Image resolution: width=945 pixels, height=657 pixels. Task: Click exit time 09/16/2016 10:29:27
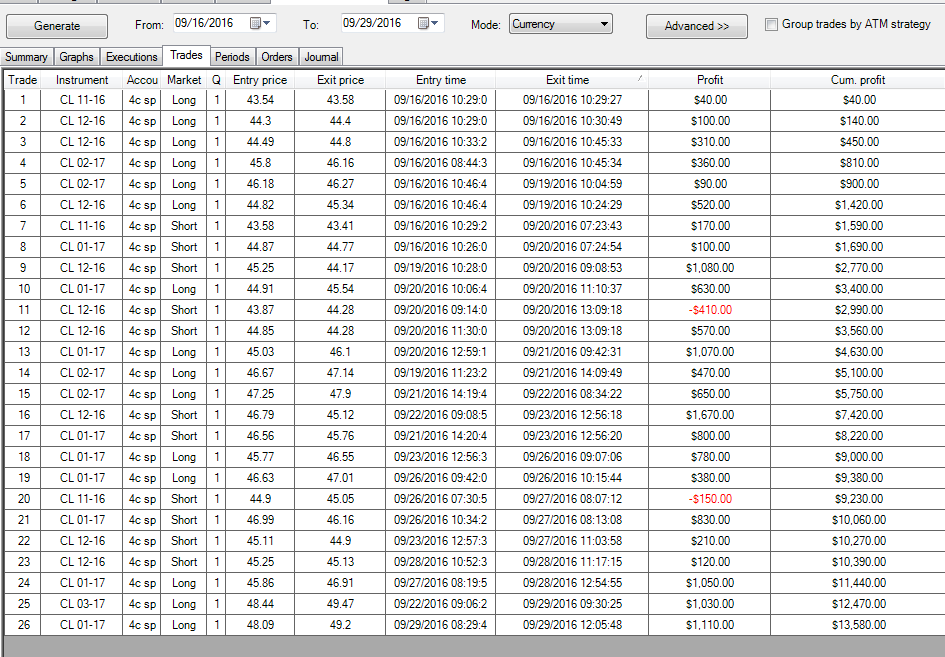click(x=572, y=100)
